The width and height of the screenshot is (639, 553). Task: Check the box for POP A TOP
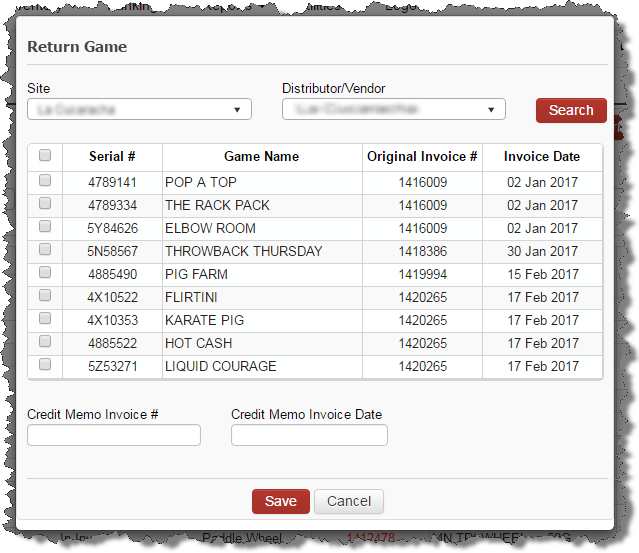point(45,180)
